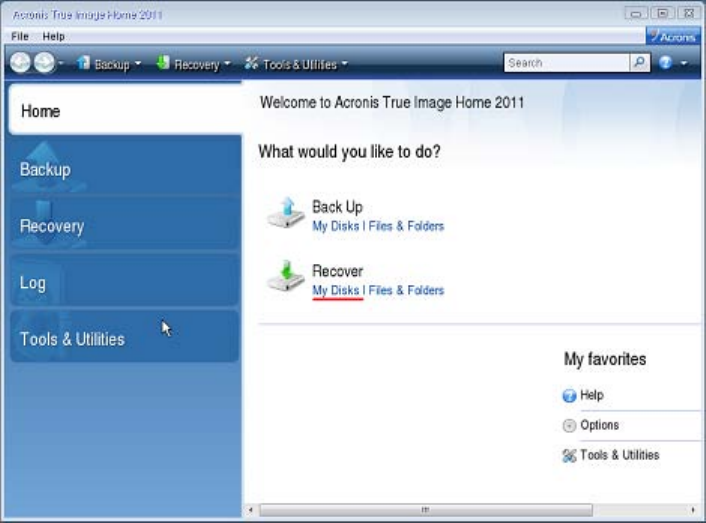Click Tools & Utilities icon in My favorites

(569, 455)
